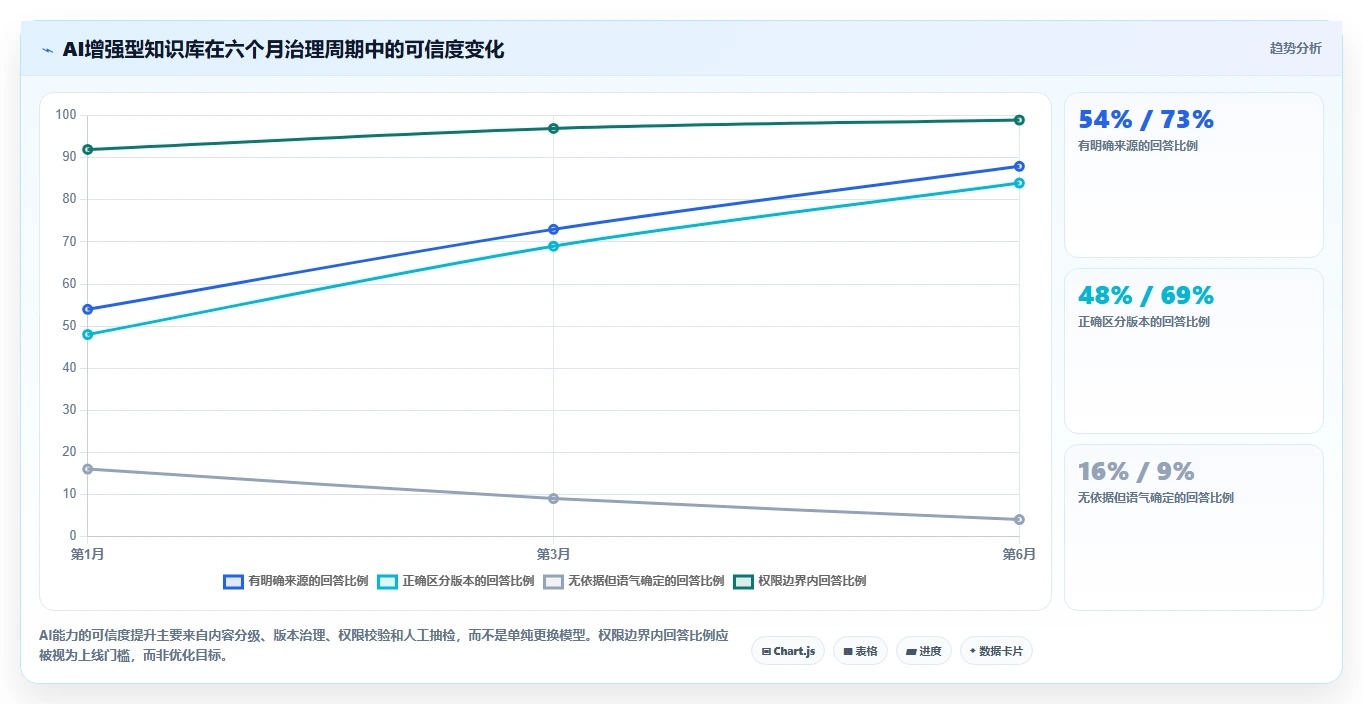This screenshot has height=704, width=1363.
Task: Click the dark blue 第1月 point at 54
Action: click(x=88, y=309)
